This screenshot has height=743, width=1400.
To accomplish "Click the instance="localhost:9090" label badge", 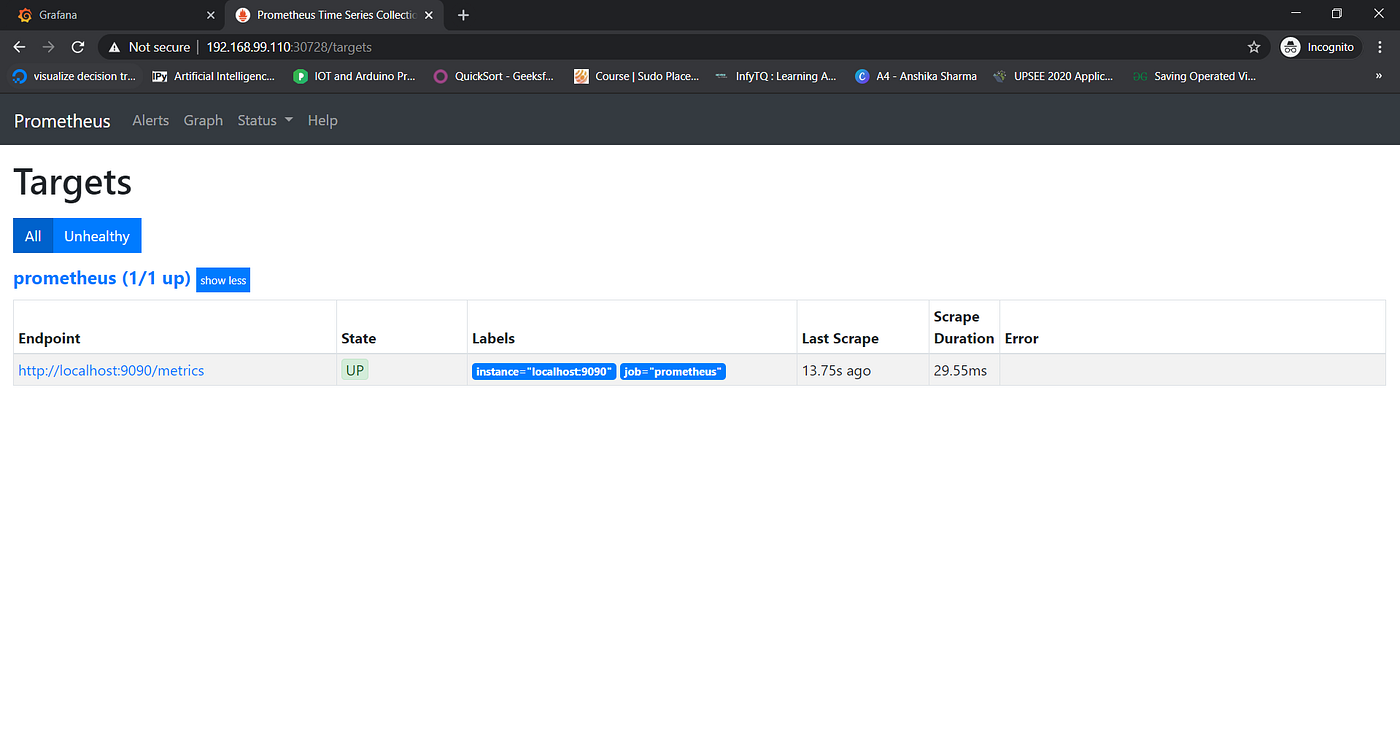I will [544, 371].
